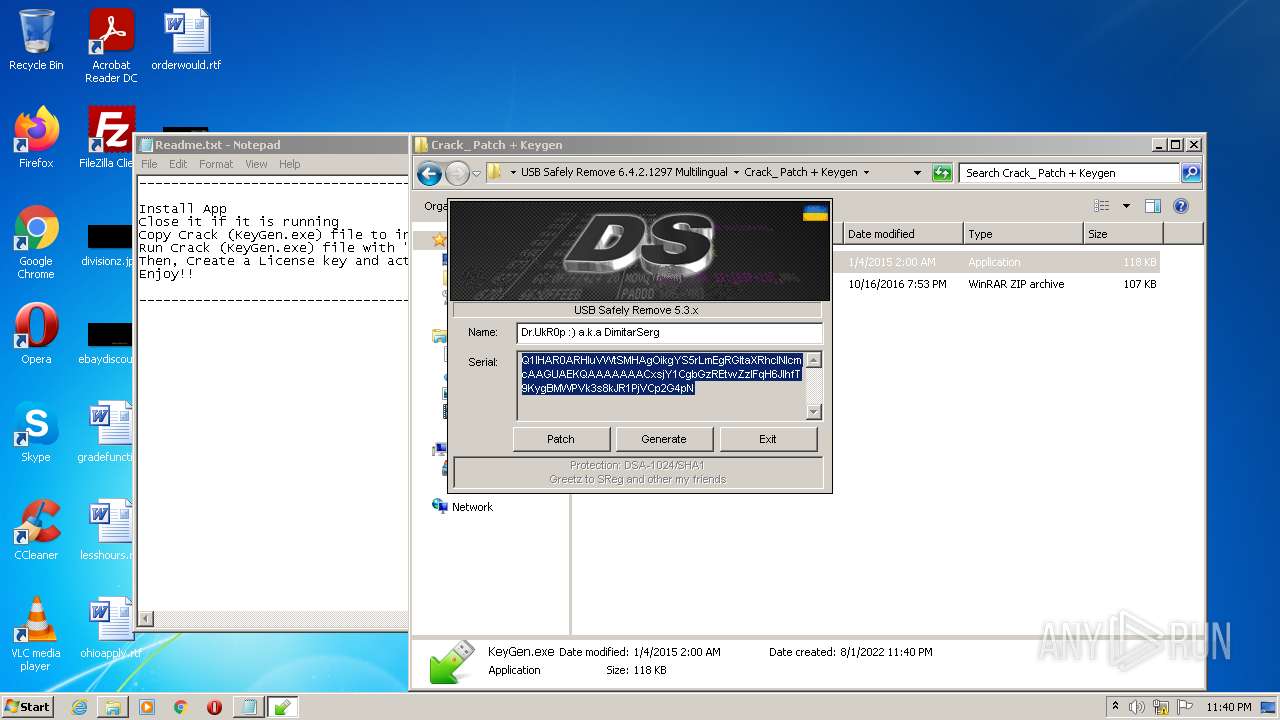Select the gradefunction document icon
Viewport: 1280px width, 720px height.
[x=108, y=432]
